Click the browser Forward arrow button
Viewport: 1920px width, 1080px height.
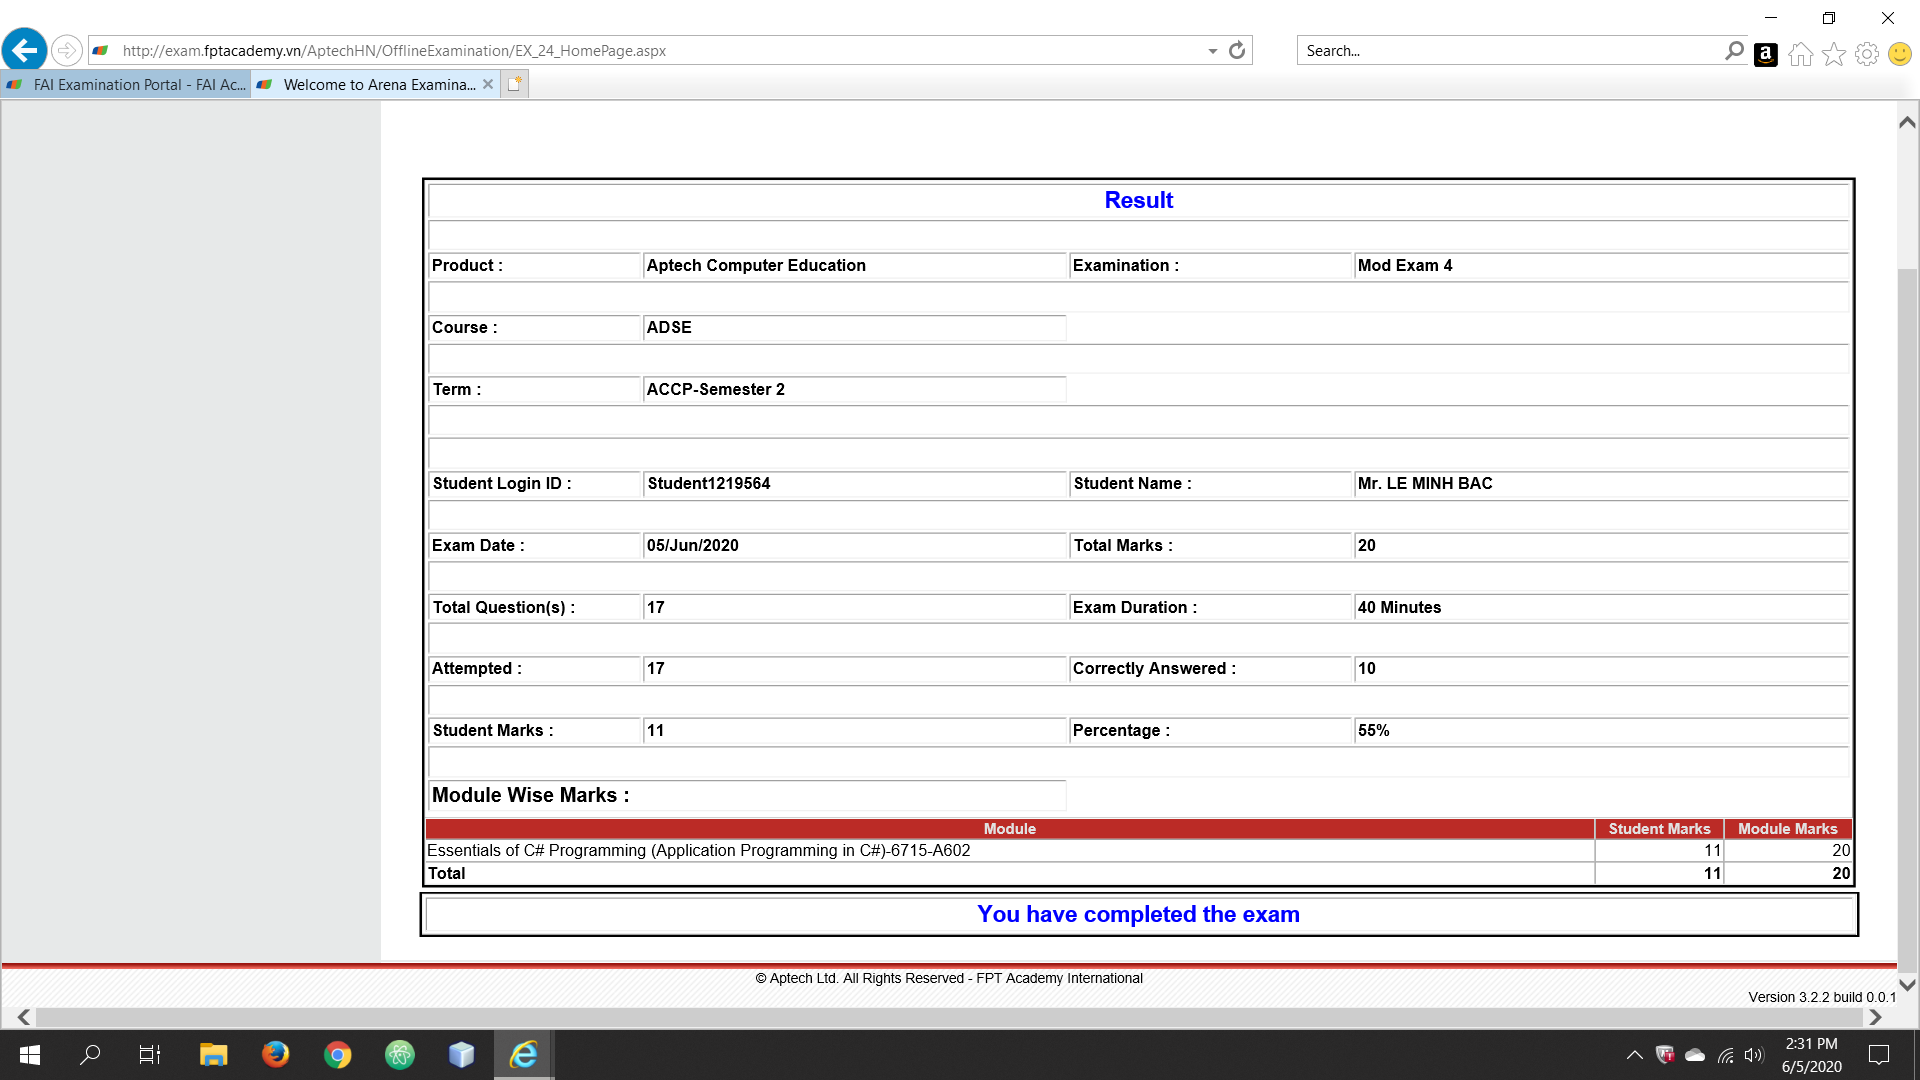click(66, 50)
